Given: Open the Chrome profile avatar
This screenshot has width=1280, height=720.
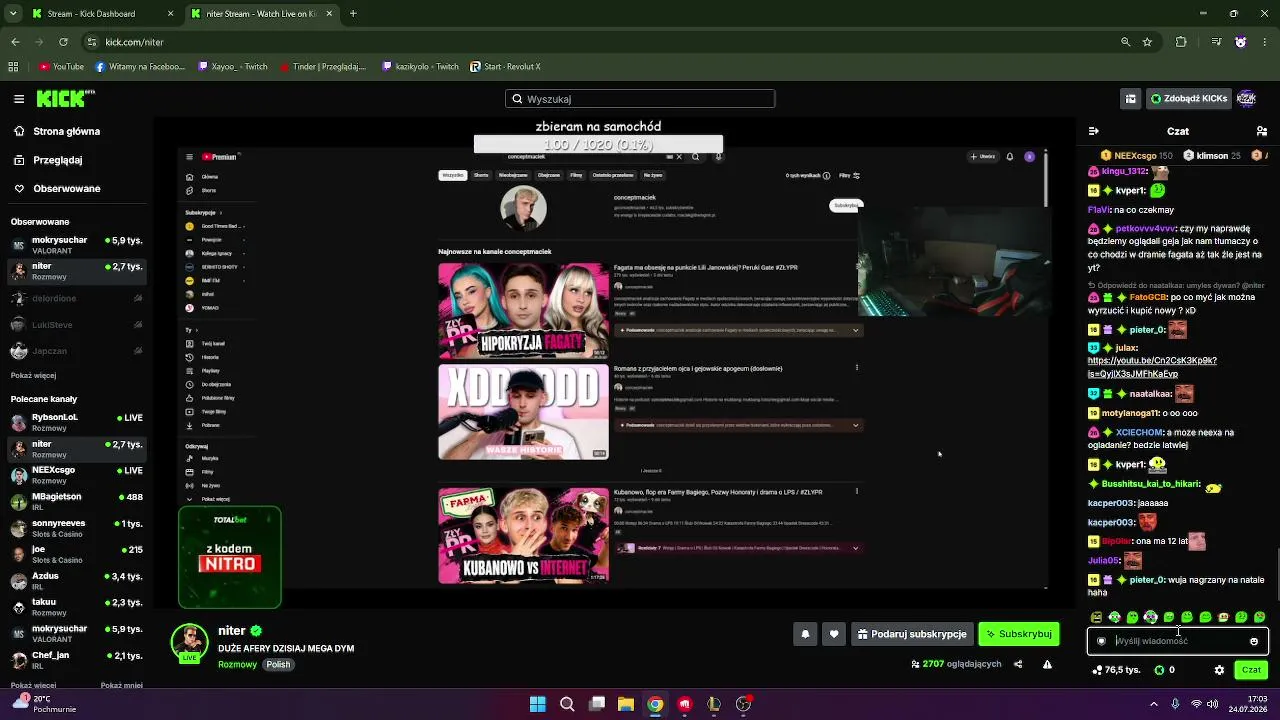Looking at the screenshot, I should [x=1241, y=42].
